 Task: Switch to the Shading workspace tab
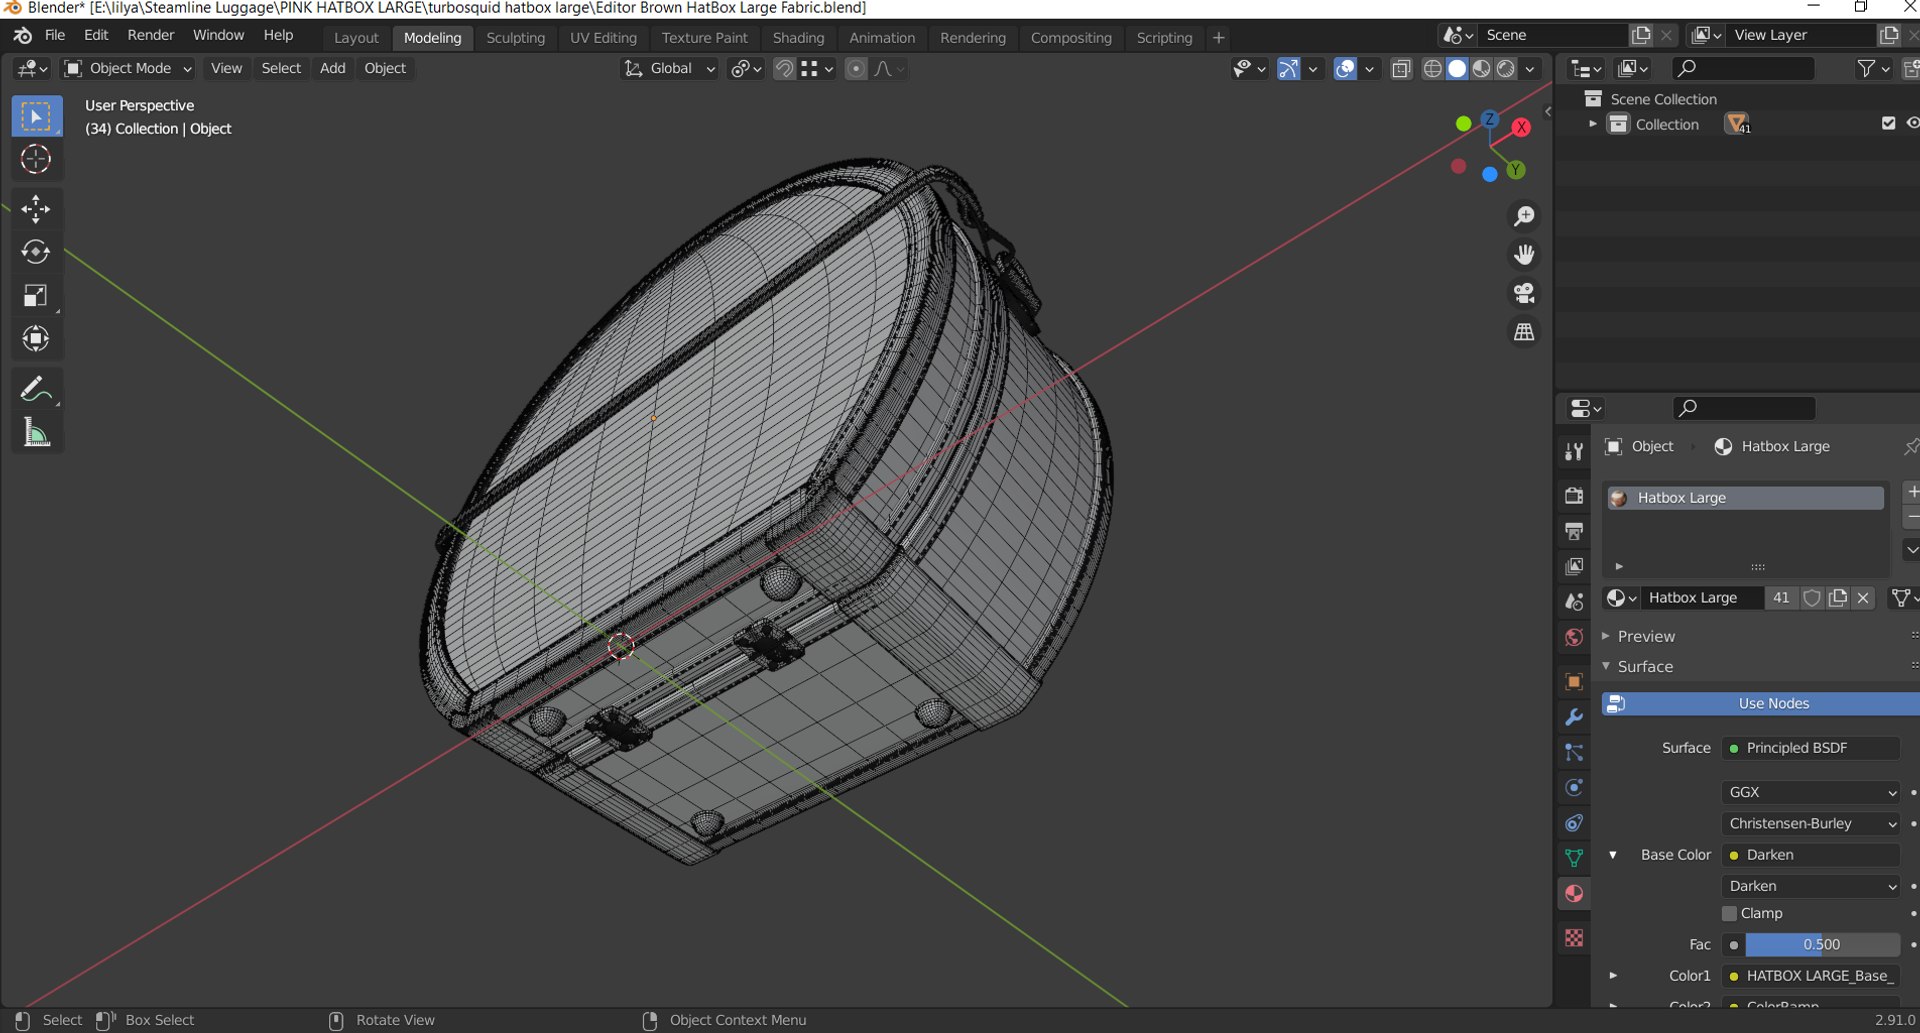(798, 38)
